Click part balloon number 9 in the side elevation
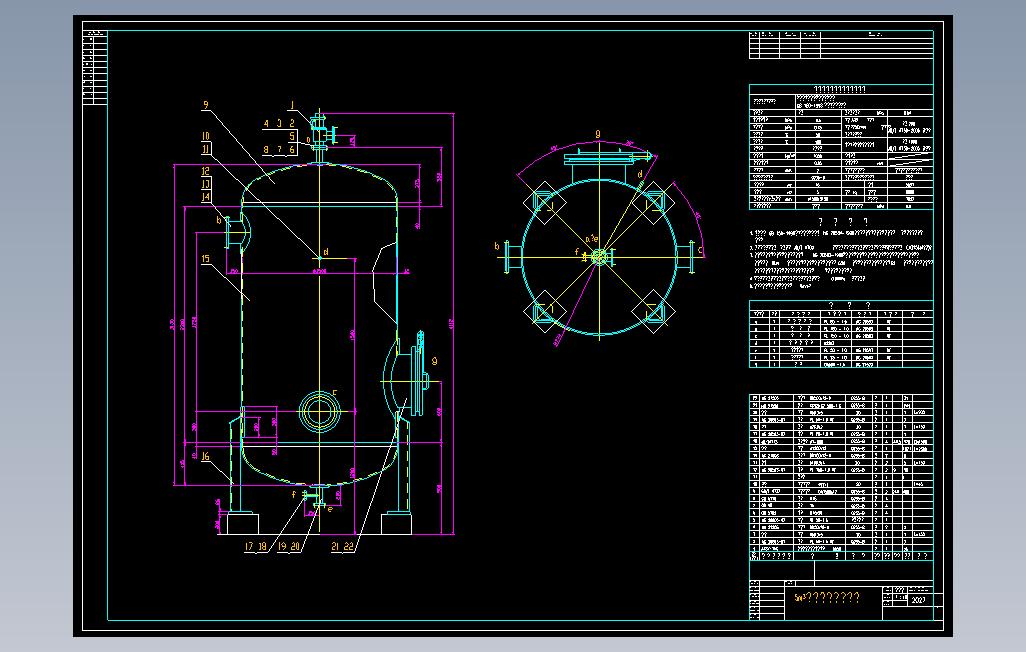 [x=205, y=105]
